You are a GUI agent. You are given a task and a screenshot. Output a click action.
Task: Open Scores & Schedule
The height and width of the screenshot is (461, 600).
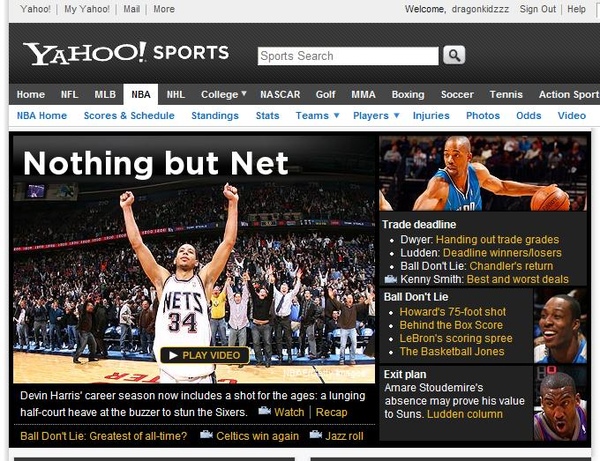129,116
